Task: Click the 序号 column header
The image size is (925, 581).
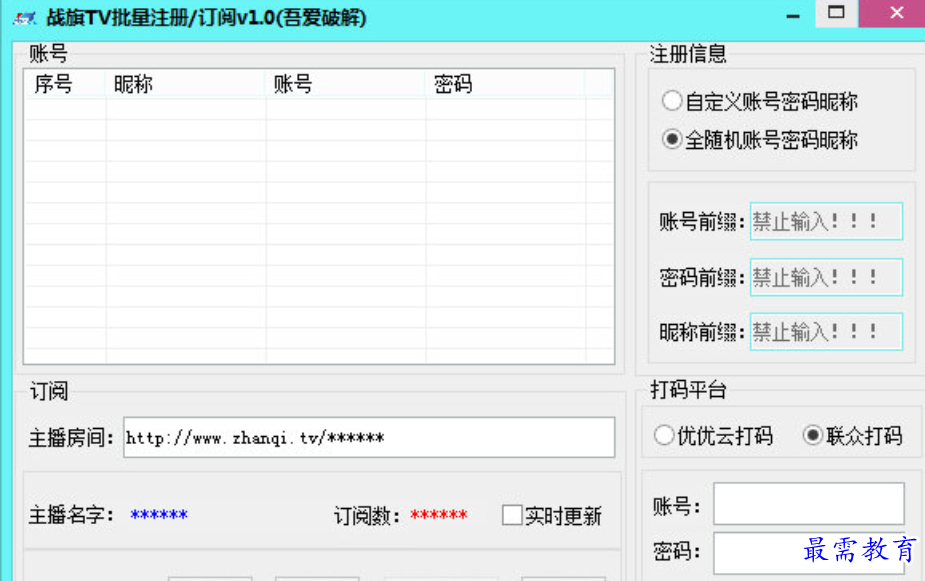Action: point(65,84)
